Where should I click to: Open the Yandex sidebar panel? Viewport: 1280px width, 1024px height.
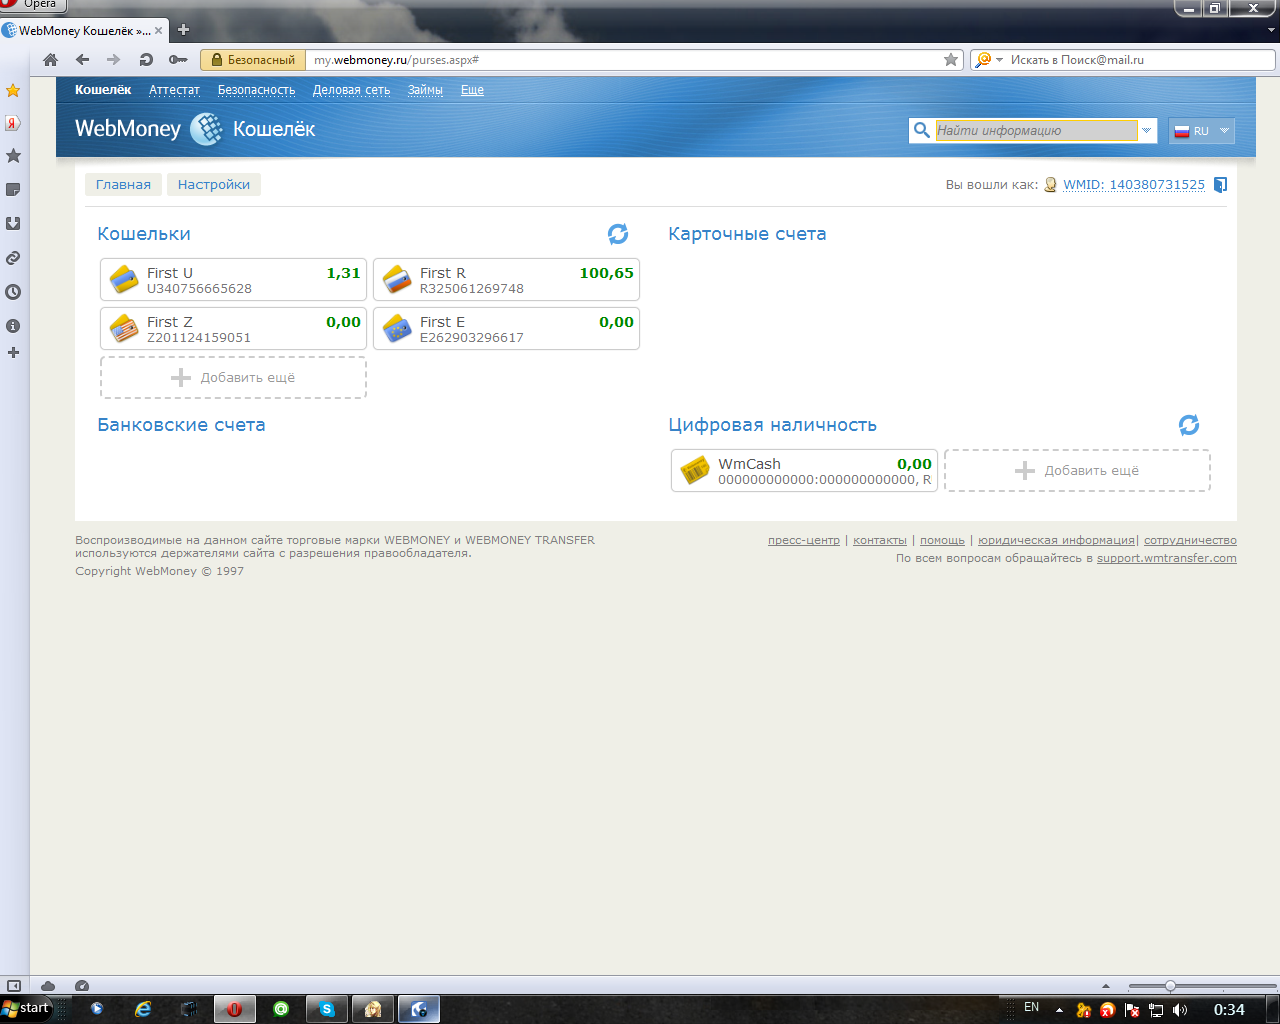(13, 123)
